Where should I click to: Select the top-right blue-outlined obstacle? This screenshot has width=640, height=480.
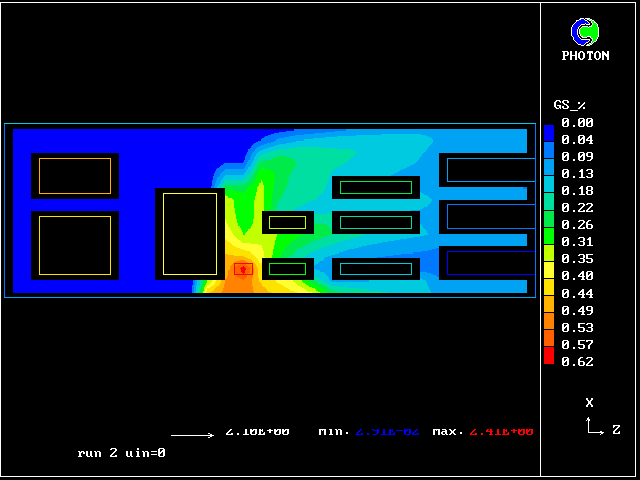point(490,169)
